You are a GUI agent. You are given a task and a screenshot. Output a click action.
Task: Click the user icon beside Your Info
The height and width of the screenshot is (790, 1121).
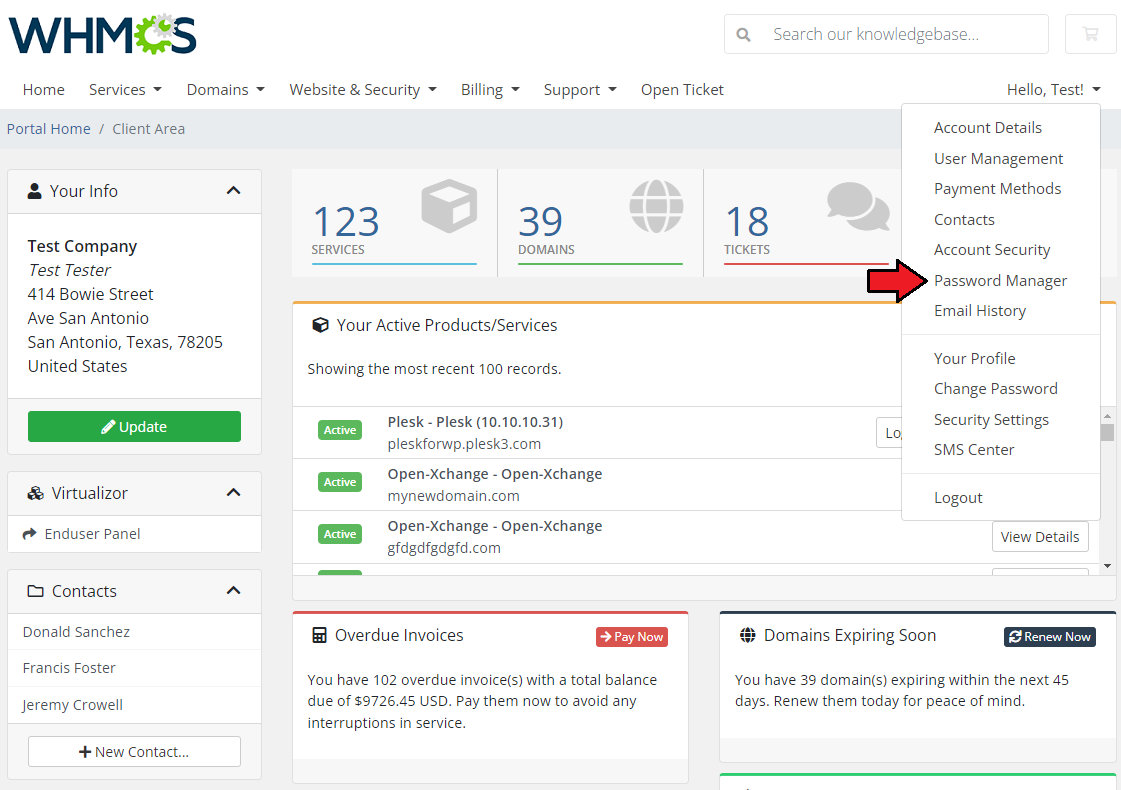pyautogui.click(x=34, y=191)
